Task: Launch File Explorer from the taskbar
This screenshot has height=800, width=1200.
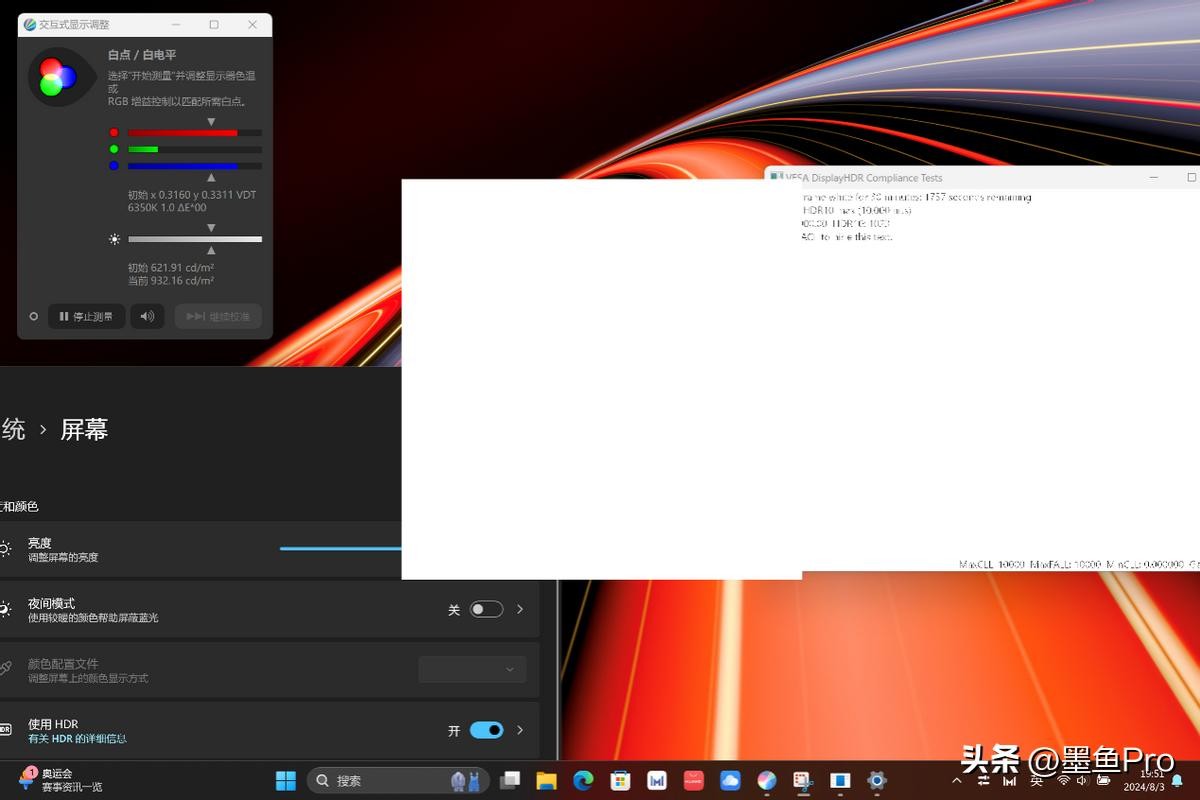Action: coord(546,780)
